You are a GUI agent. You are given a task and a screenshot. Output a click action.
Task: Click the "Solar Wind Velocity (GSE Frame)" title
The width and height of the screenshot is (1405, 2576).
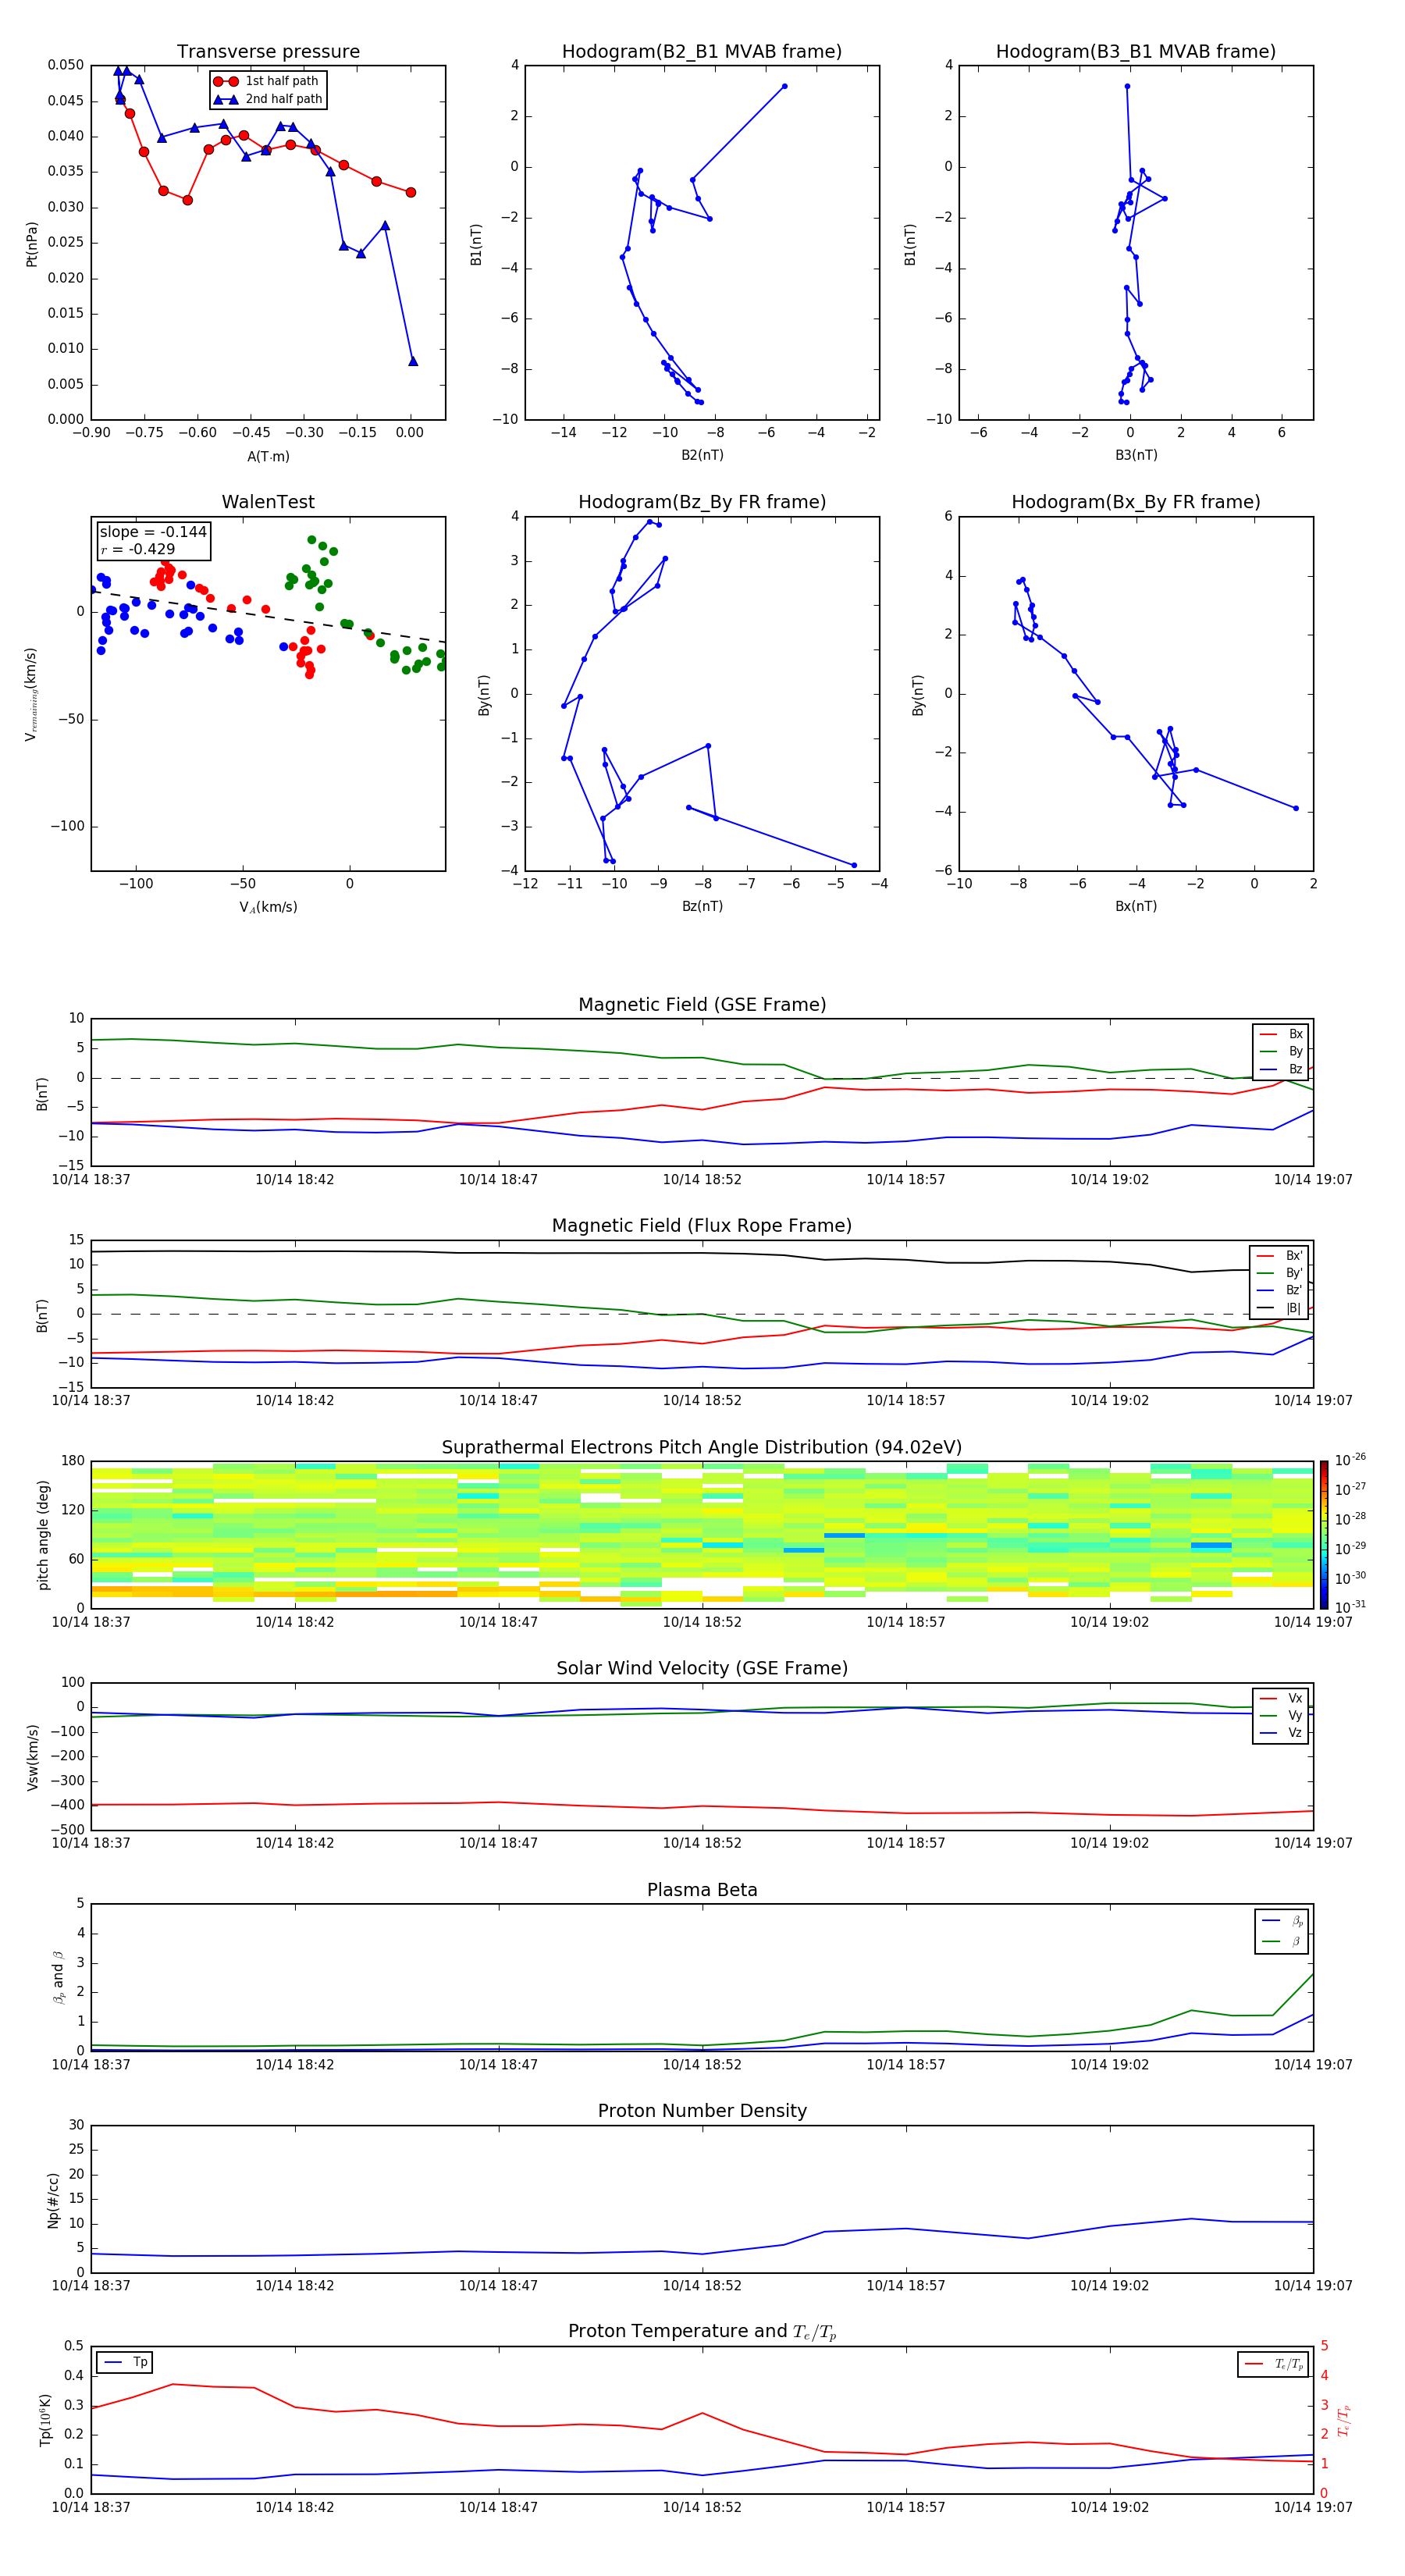pyautogui.click(x=702, y=1668)
